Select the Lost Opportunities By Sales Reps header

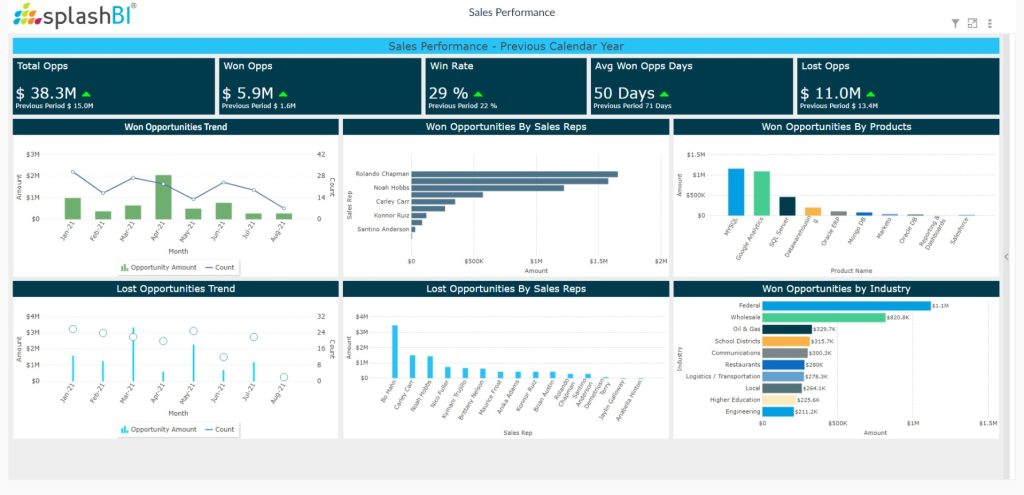pyautogui.click(x=505, y=289)
